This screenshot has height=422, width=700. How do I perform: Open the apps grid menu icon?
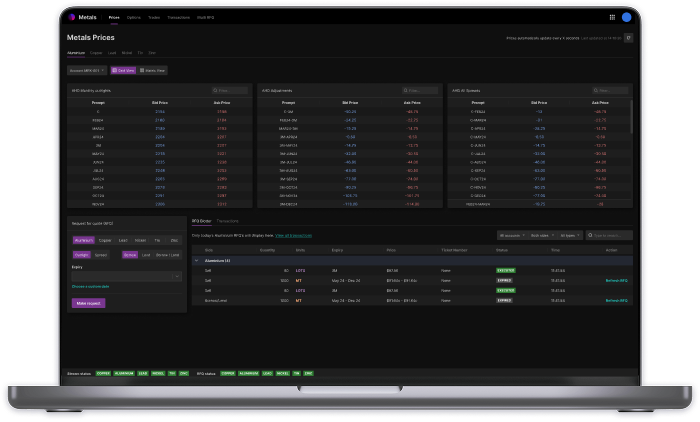click(612, 17)
